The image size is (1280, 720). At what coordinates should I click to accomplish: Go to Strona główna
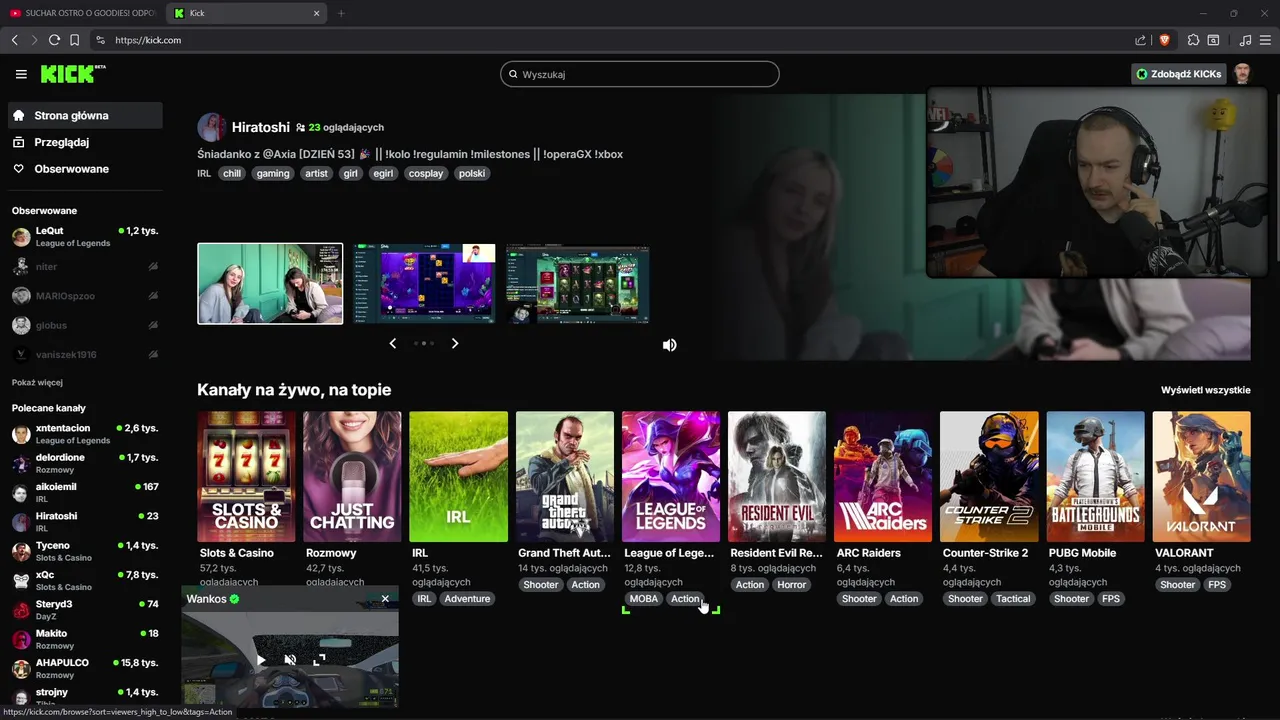84,115
